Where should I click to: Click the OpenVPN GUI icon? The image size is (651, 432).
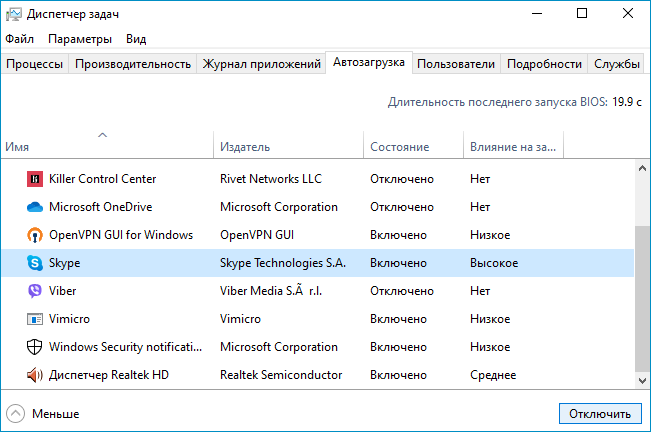tap(35, 235)
